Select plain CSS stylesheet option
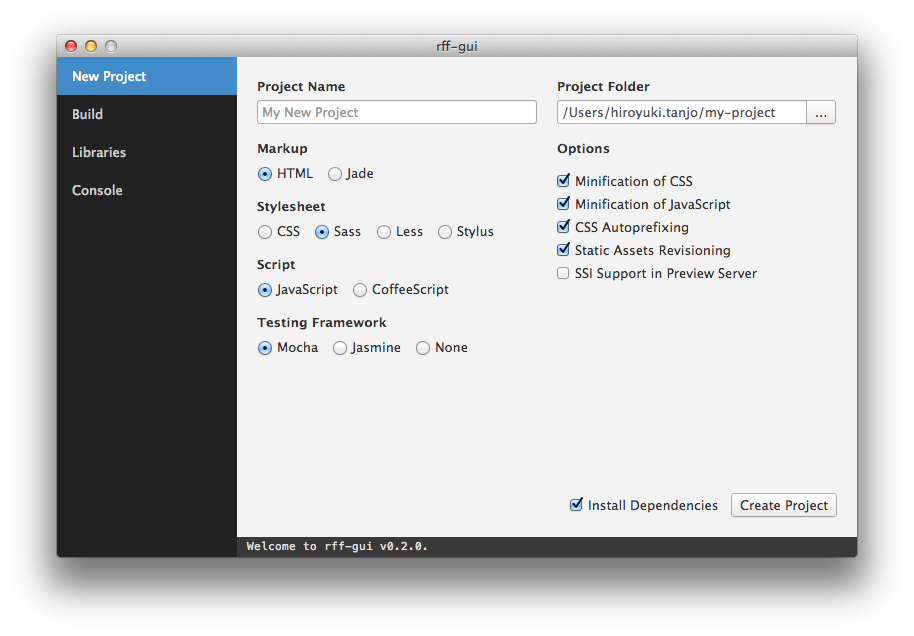 coord(265,232)
